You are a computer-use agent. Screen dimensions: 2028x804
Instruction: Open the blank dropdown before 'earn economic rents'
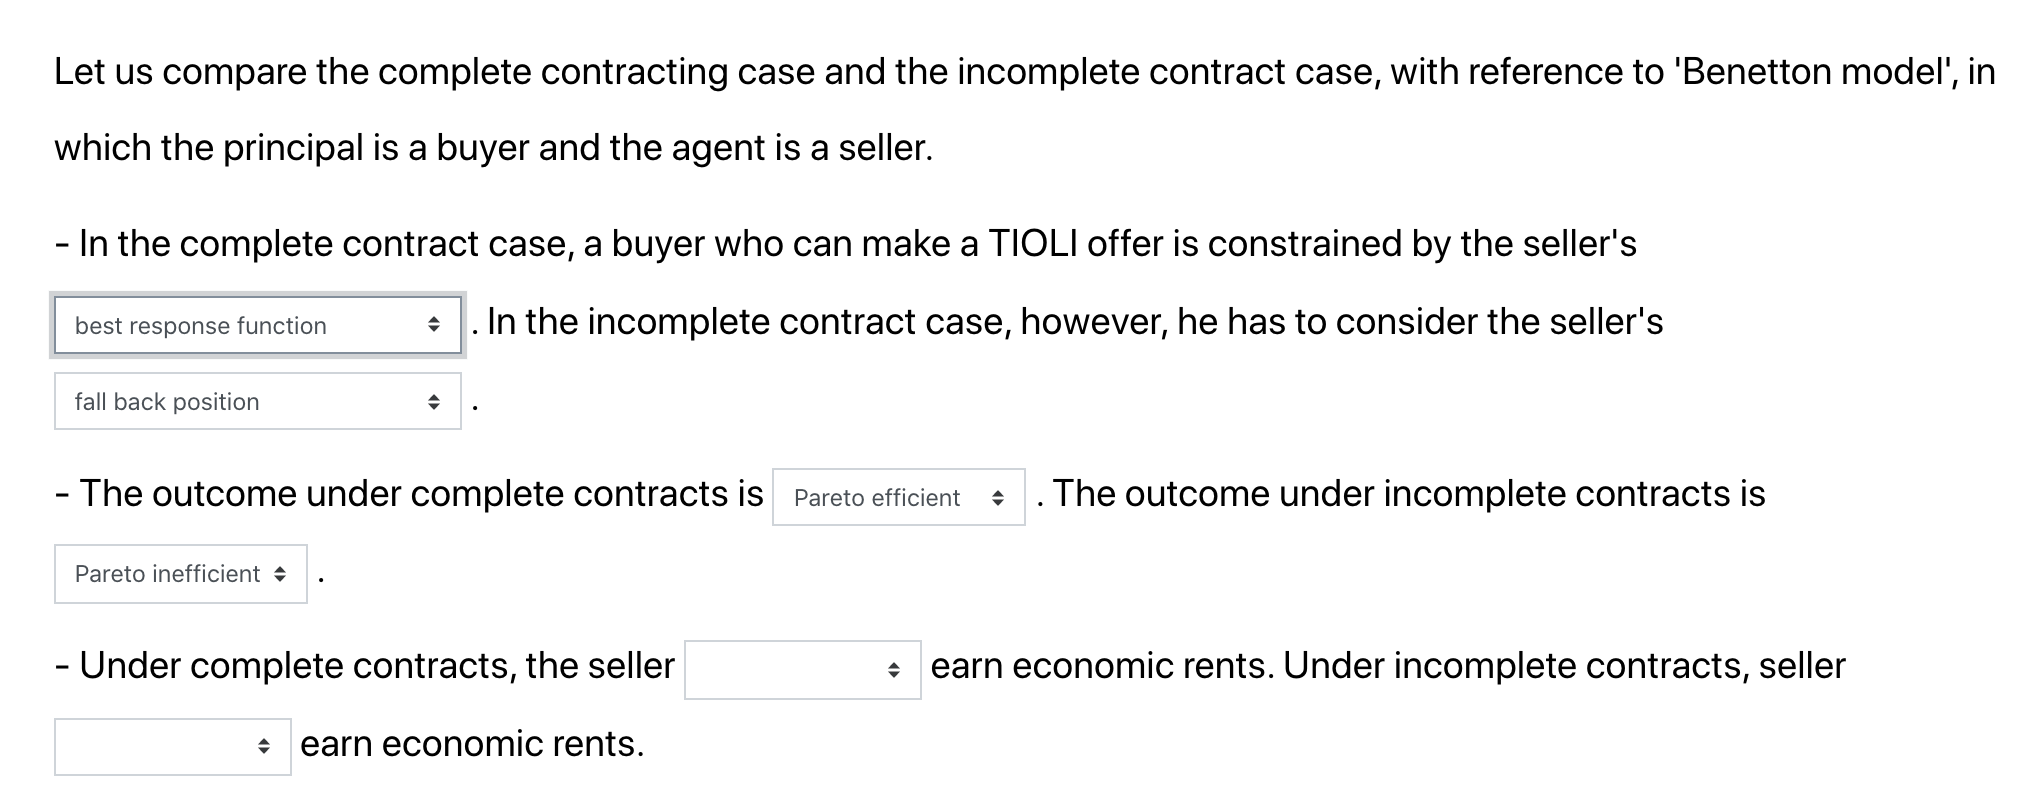(x=172, y=745)
